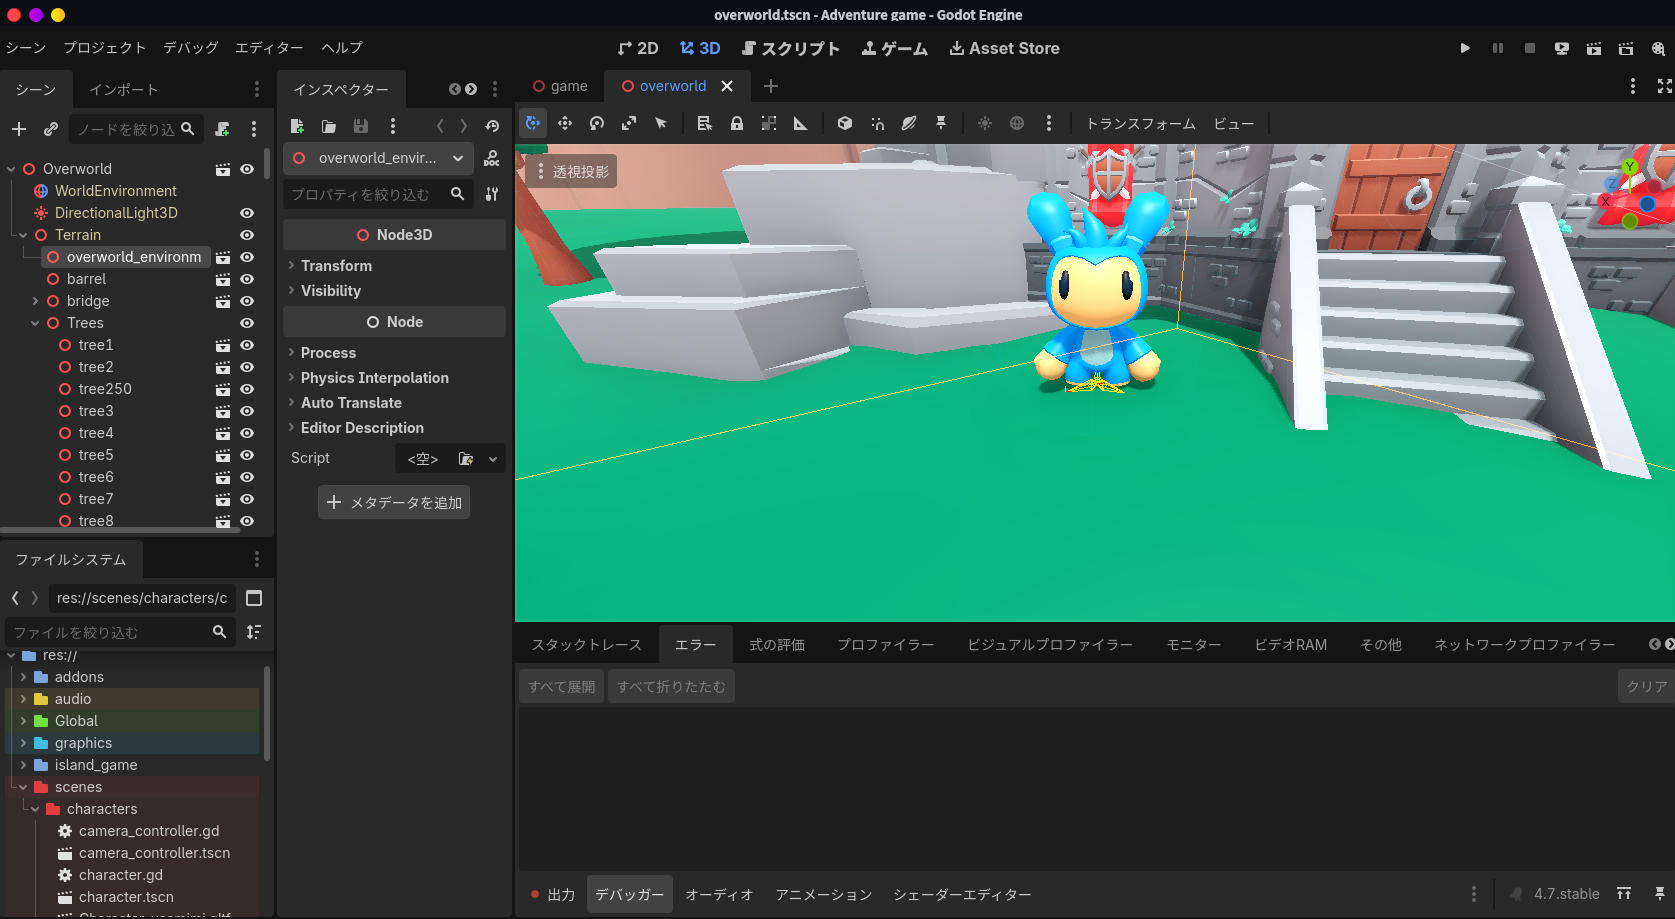The width and height of the screenshot is (1675, 919).
Task: Open the デバッグ menu
Action: [191, 48]
